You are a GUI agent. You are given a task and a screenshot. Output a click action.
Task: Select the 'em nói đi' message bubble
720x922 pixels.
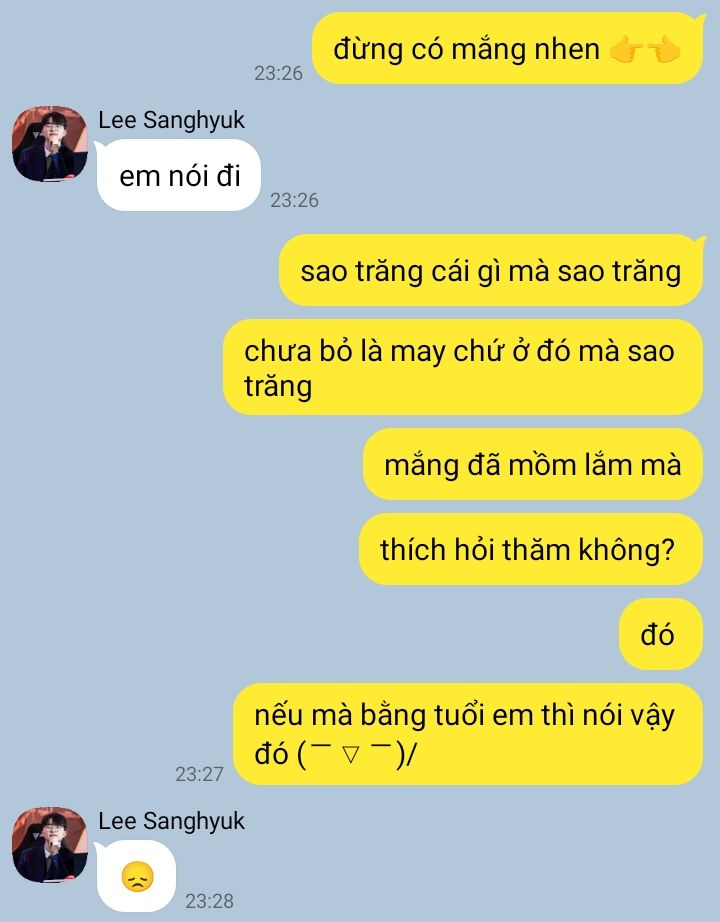178,175
